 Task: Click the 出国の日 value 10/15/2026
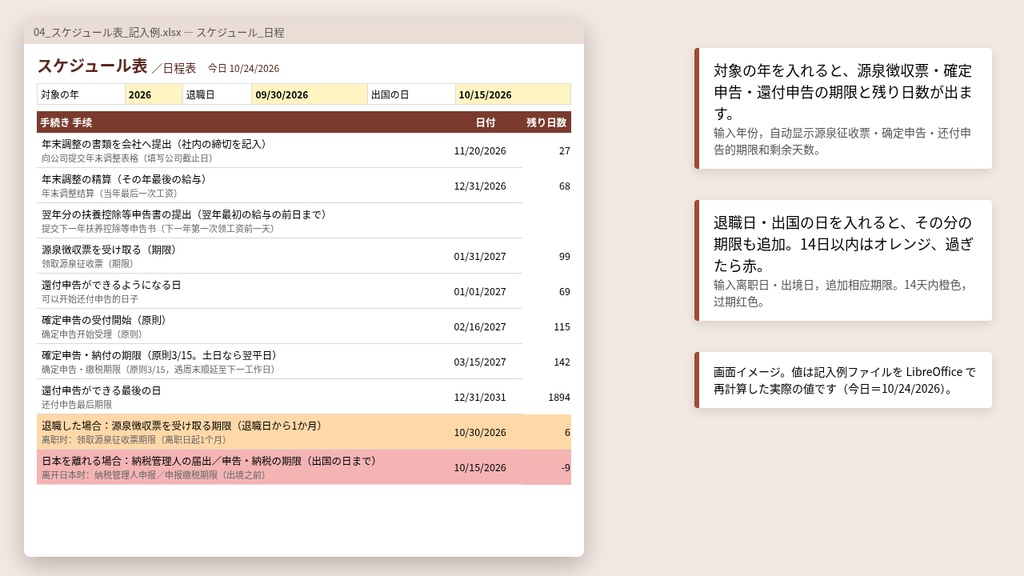click(x=513, y=95)
